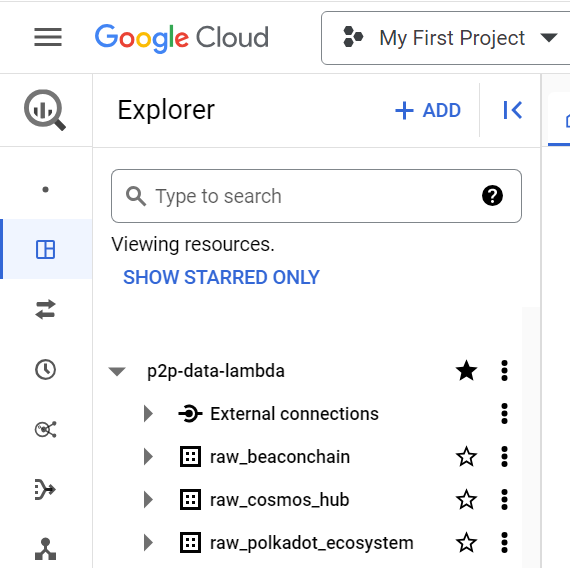
Task: Star the raw_cosmos_hub dataset
Action: coord(466,500)
